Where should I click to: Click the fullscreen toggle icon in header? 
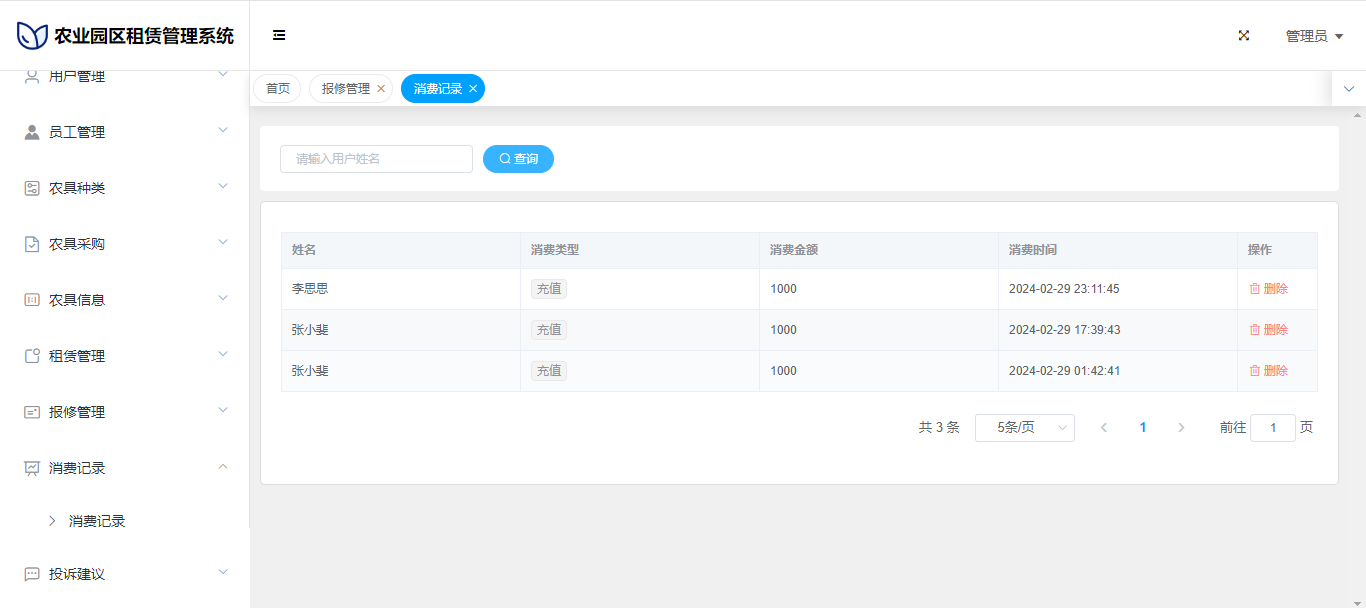(x=1244, y=35)
